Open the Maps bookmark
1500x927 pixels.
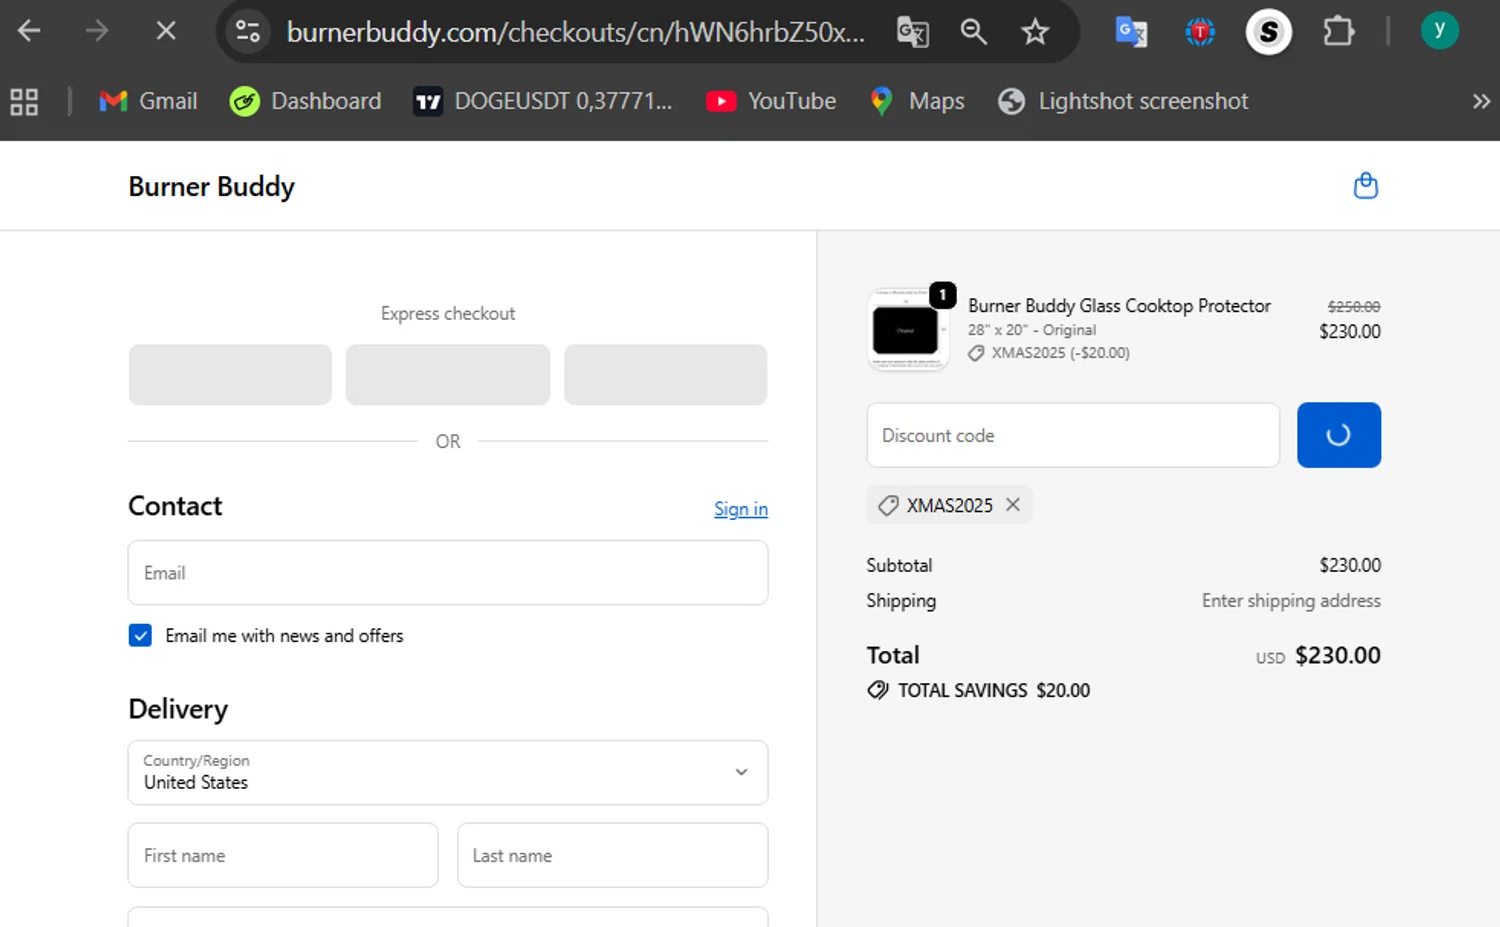point(917,101)
